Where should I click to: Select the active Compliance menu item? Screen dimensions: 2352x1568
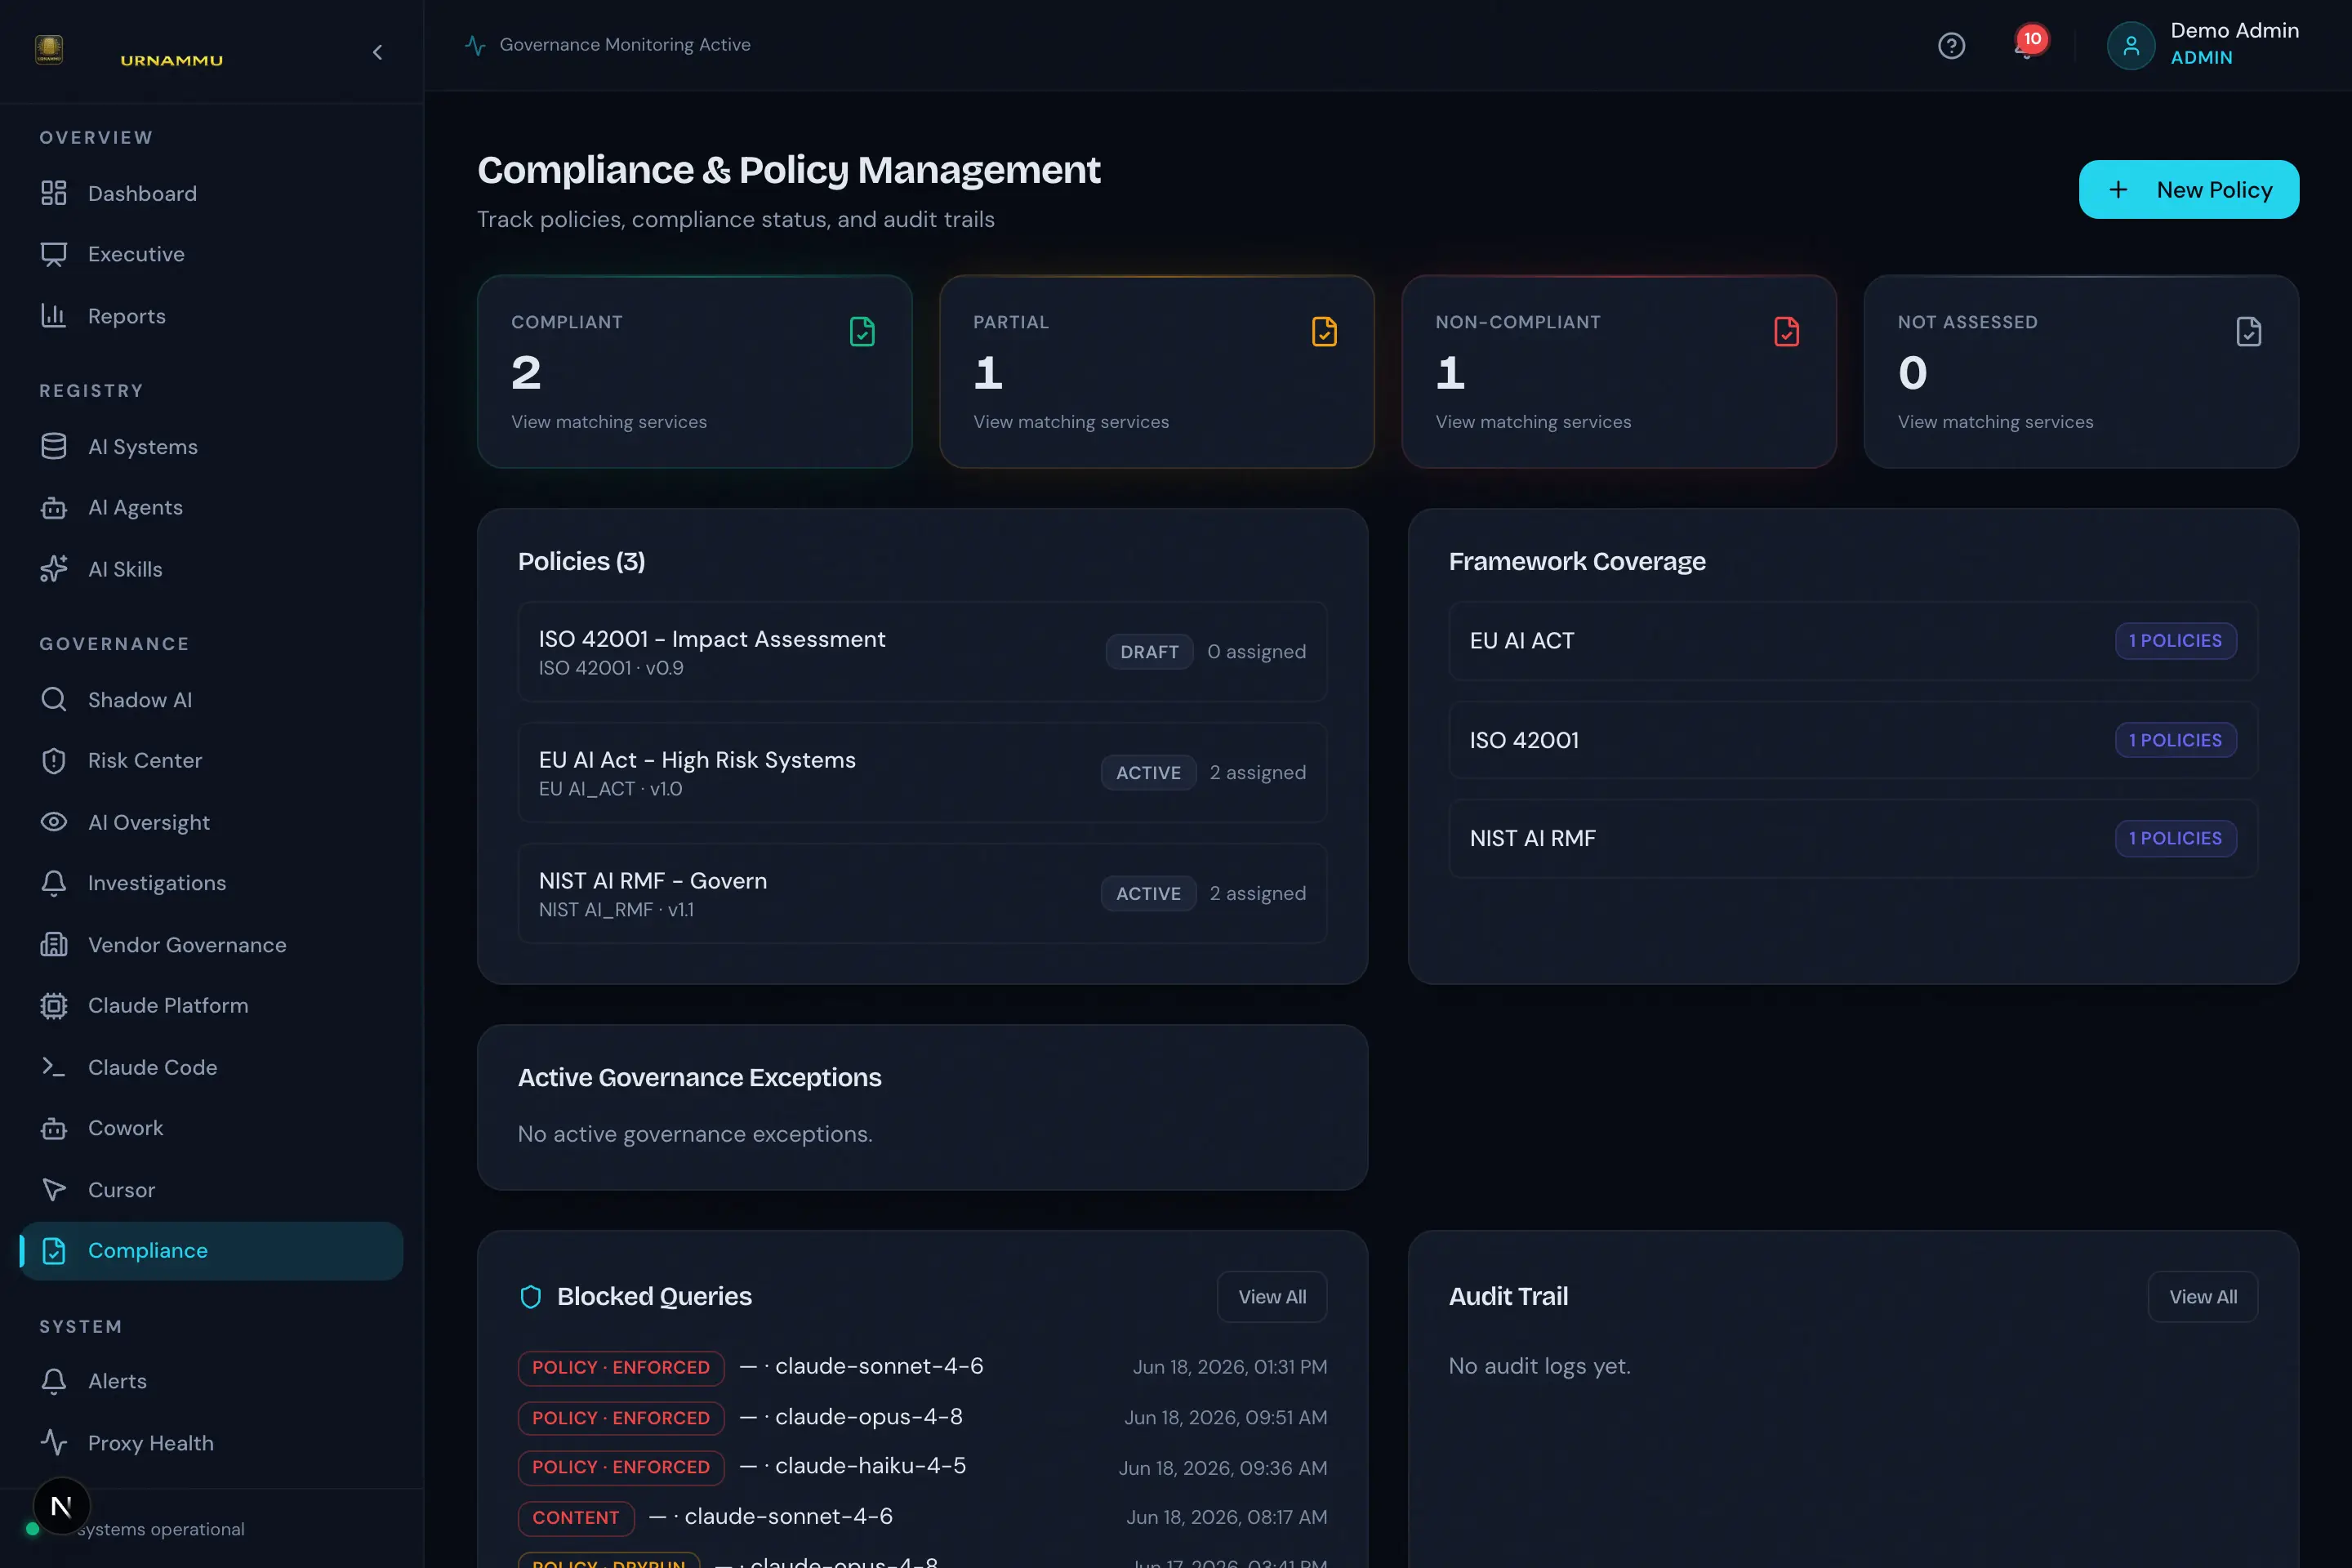click(x=211, y=1251)
